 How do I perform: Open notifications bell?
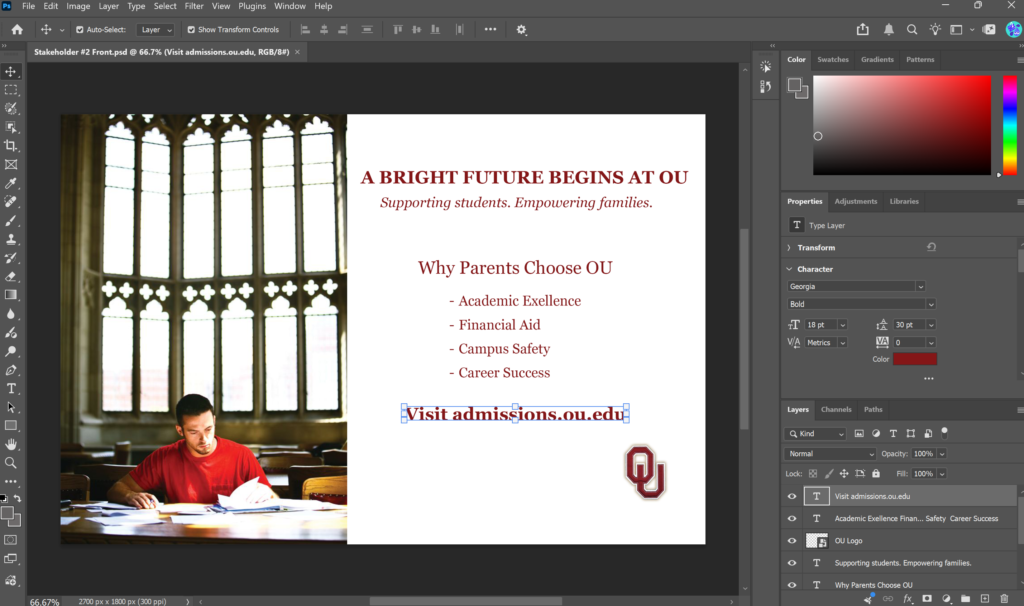tap(889, 29)
